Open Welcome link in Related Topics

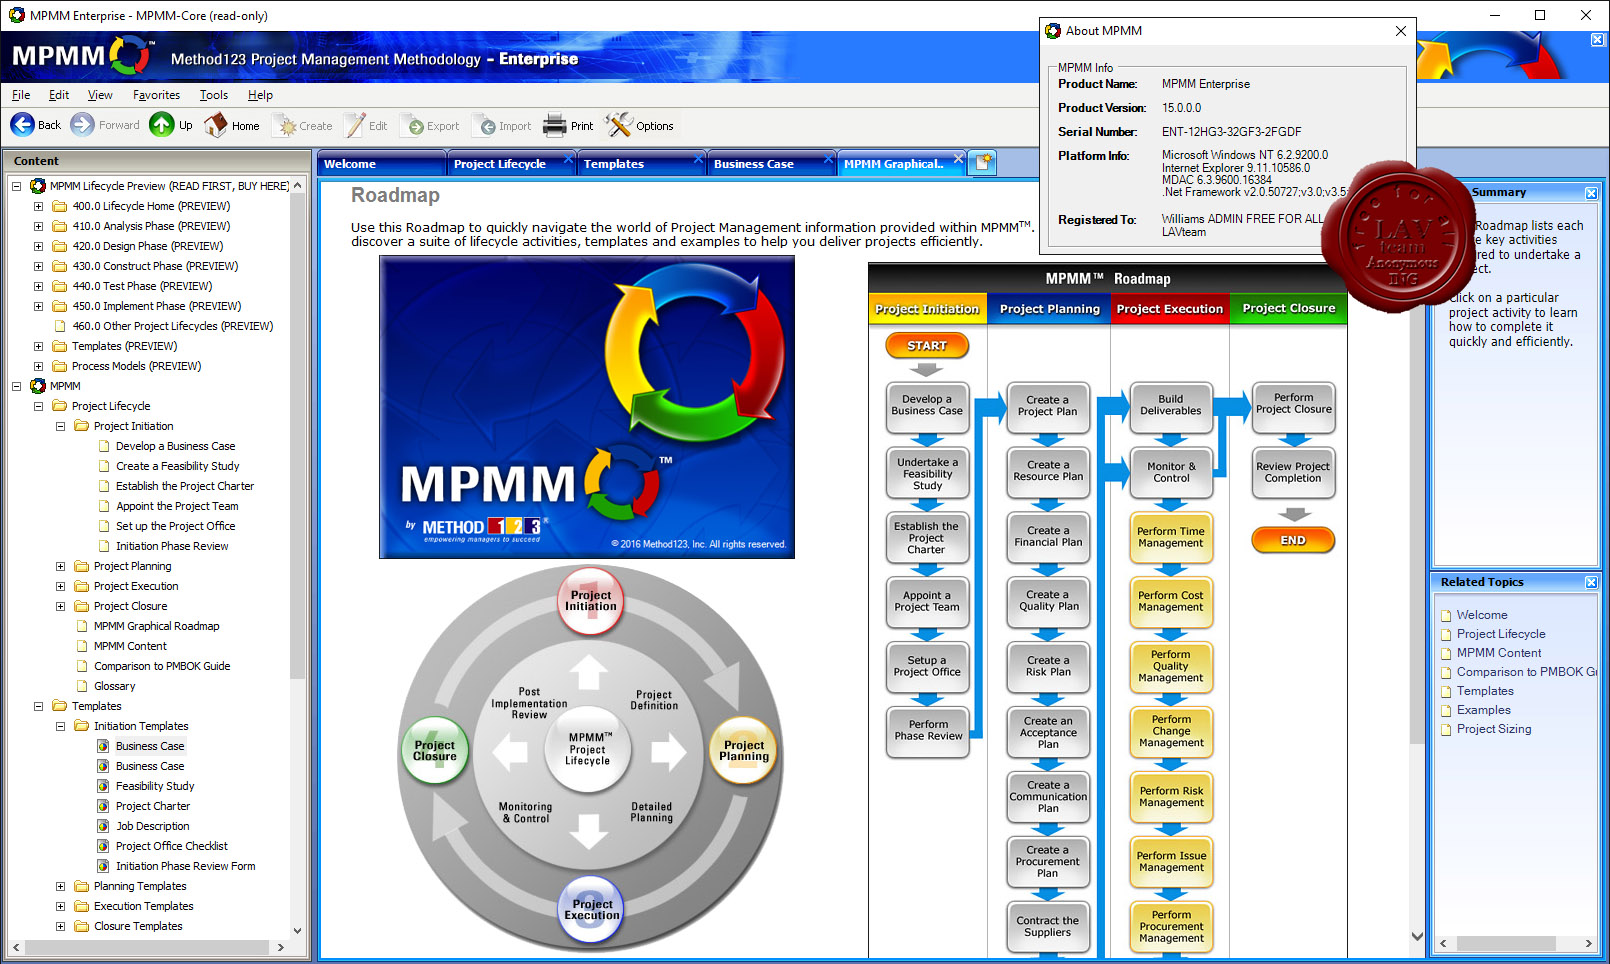pyautogui.click(x=1482, y=615)
